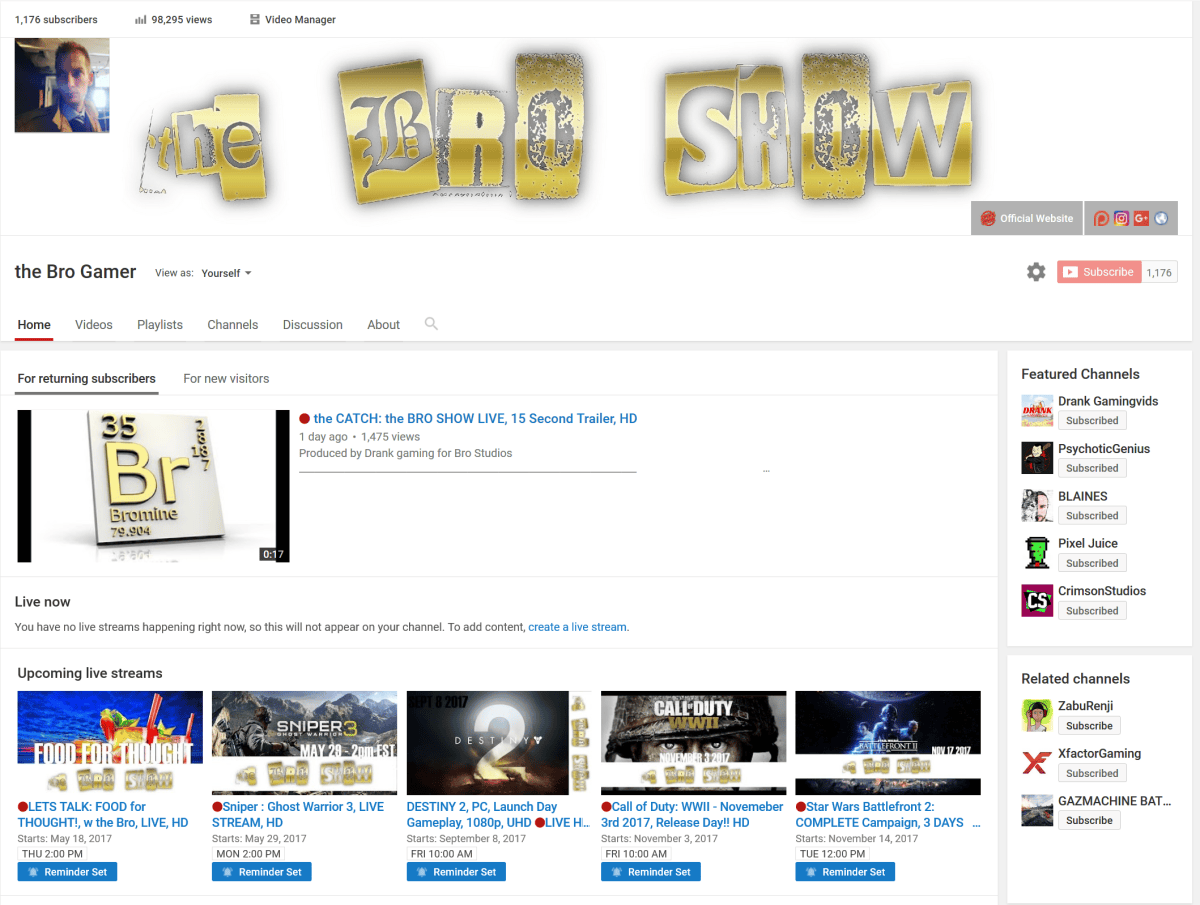Click Subscribed button under PsychoticGenius
Viewport: 1200px width, 905px height.
1092,468
